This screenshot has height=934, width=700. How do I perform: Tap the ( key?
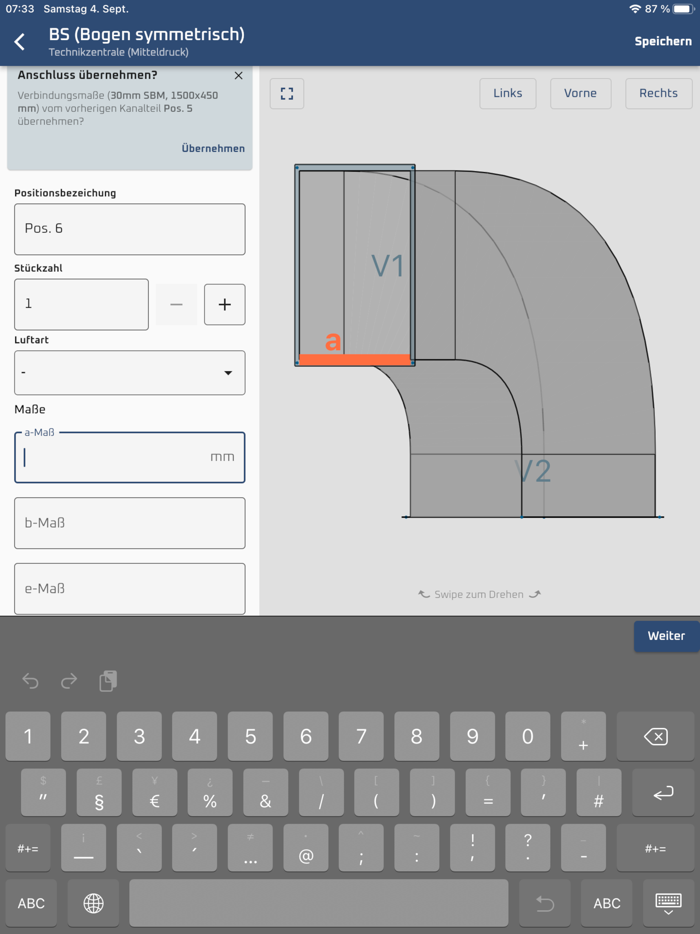point(377,793)
